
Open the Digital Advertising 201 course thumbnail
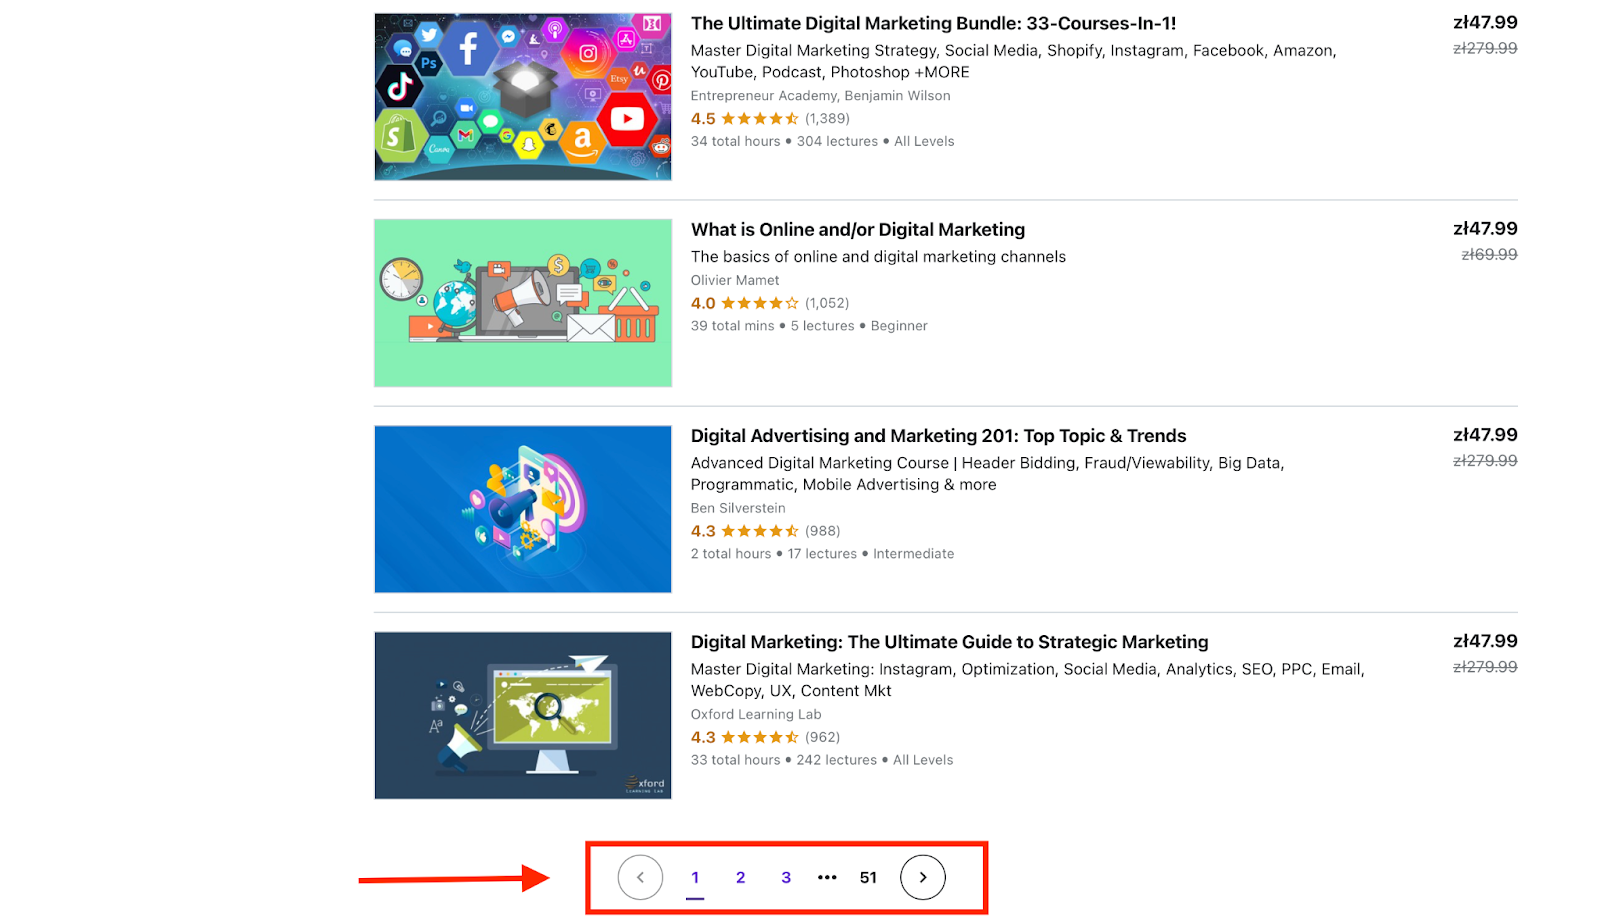pyautogui.click(x=523, y=509)
